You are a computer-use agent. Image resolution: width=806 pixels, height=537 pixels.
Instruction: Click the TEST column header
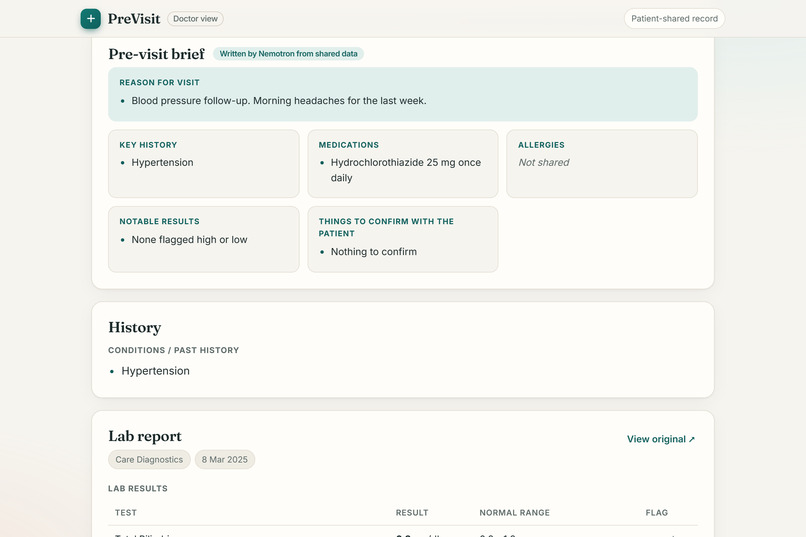(x=126, y=512)
